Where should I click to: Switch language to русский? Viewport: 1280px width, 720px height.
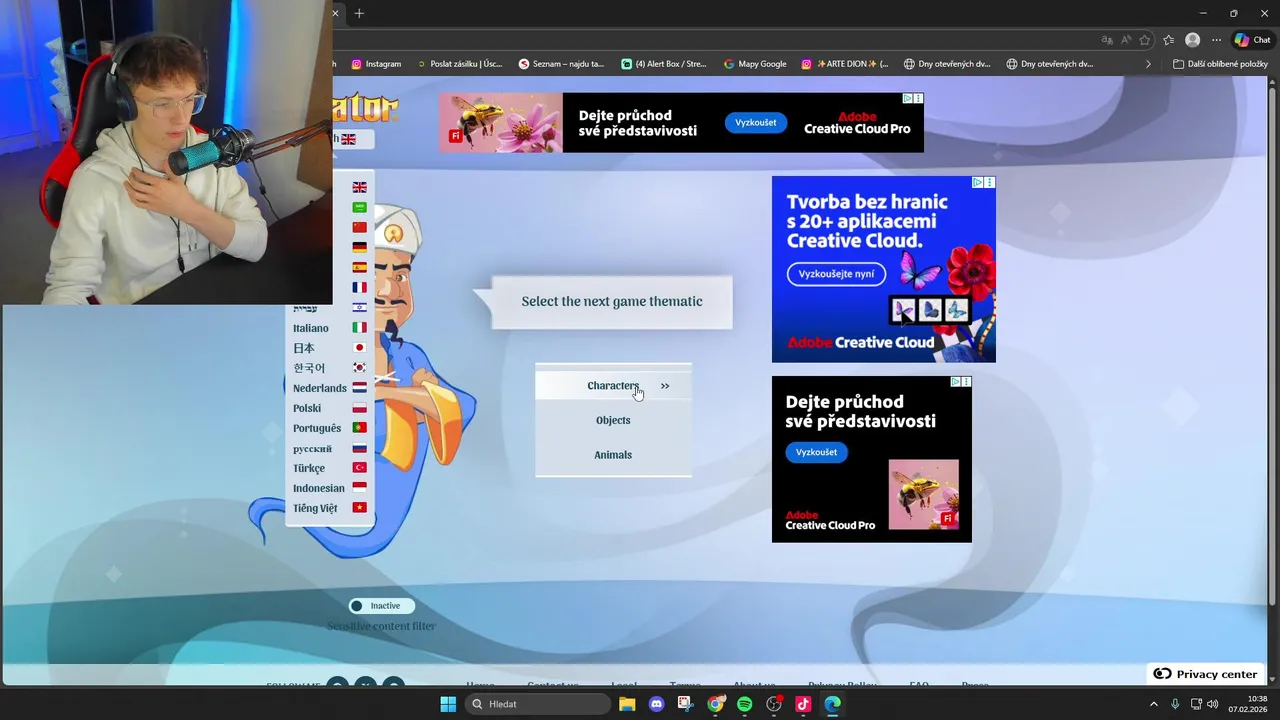330,448
